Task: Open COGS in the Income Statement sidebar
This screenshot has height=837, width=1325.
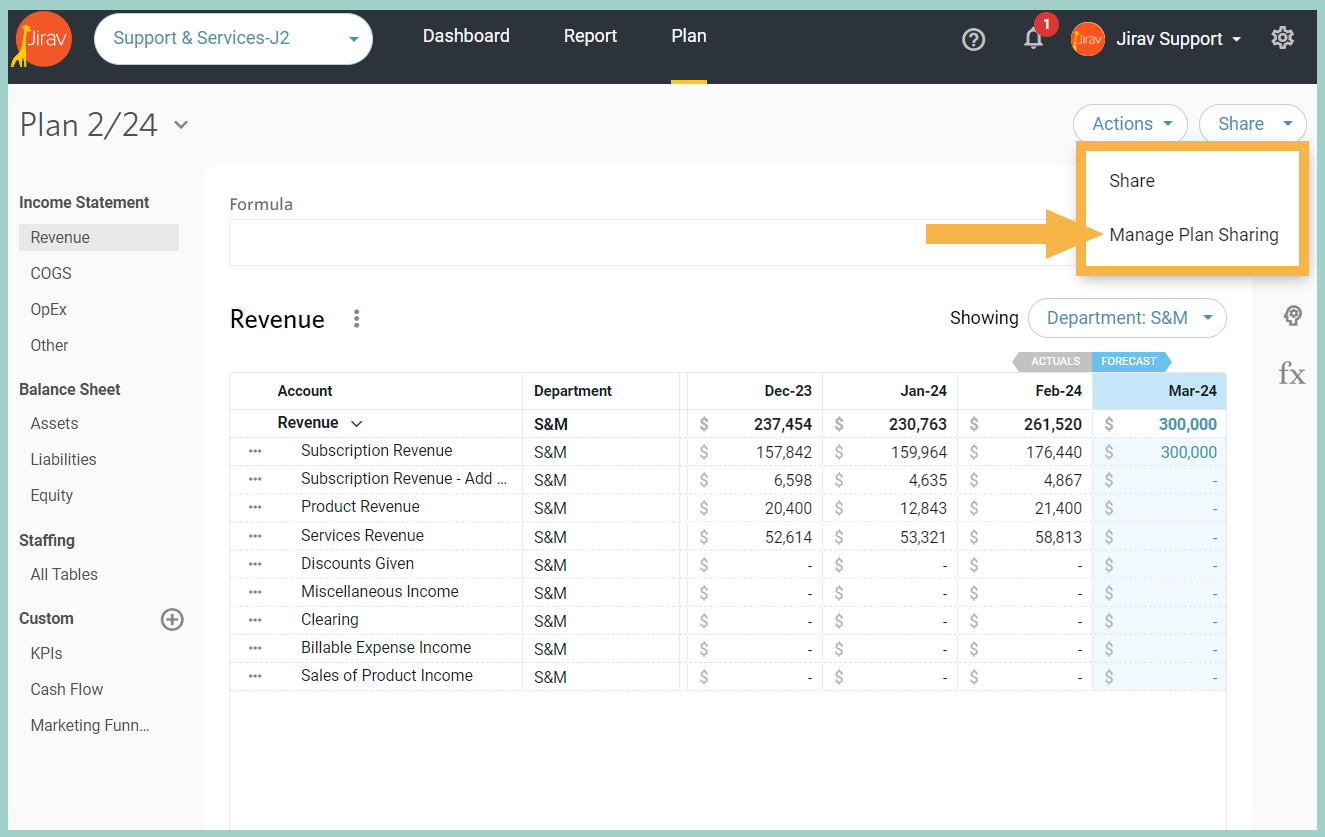Action: (51, 273)
